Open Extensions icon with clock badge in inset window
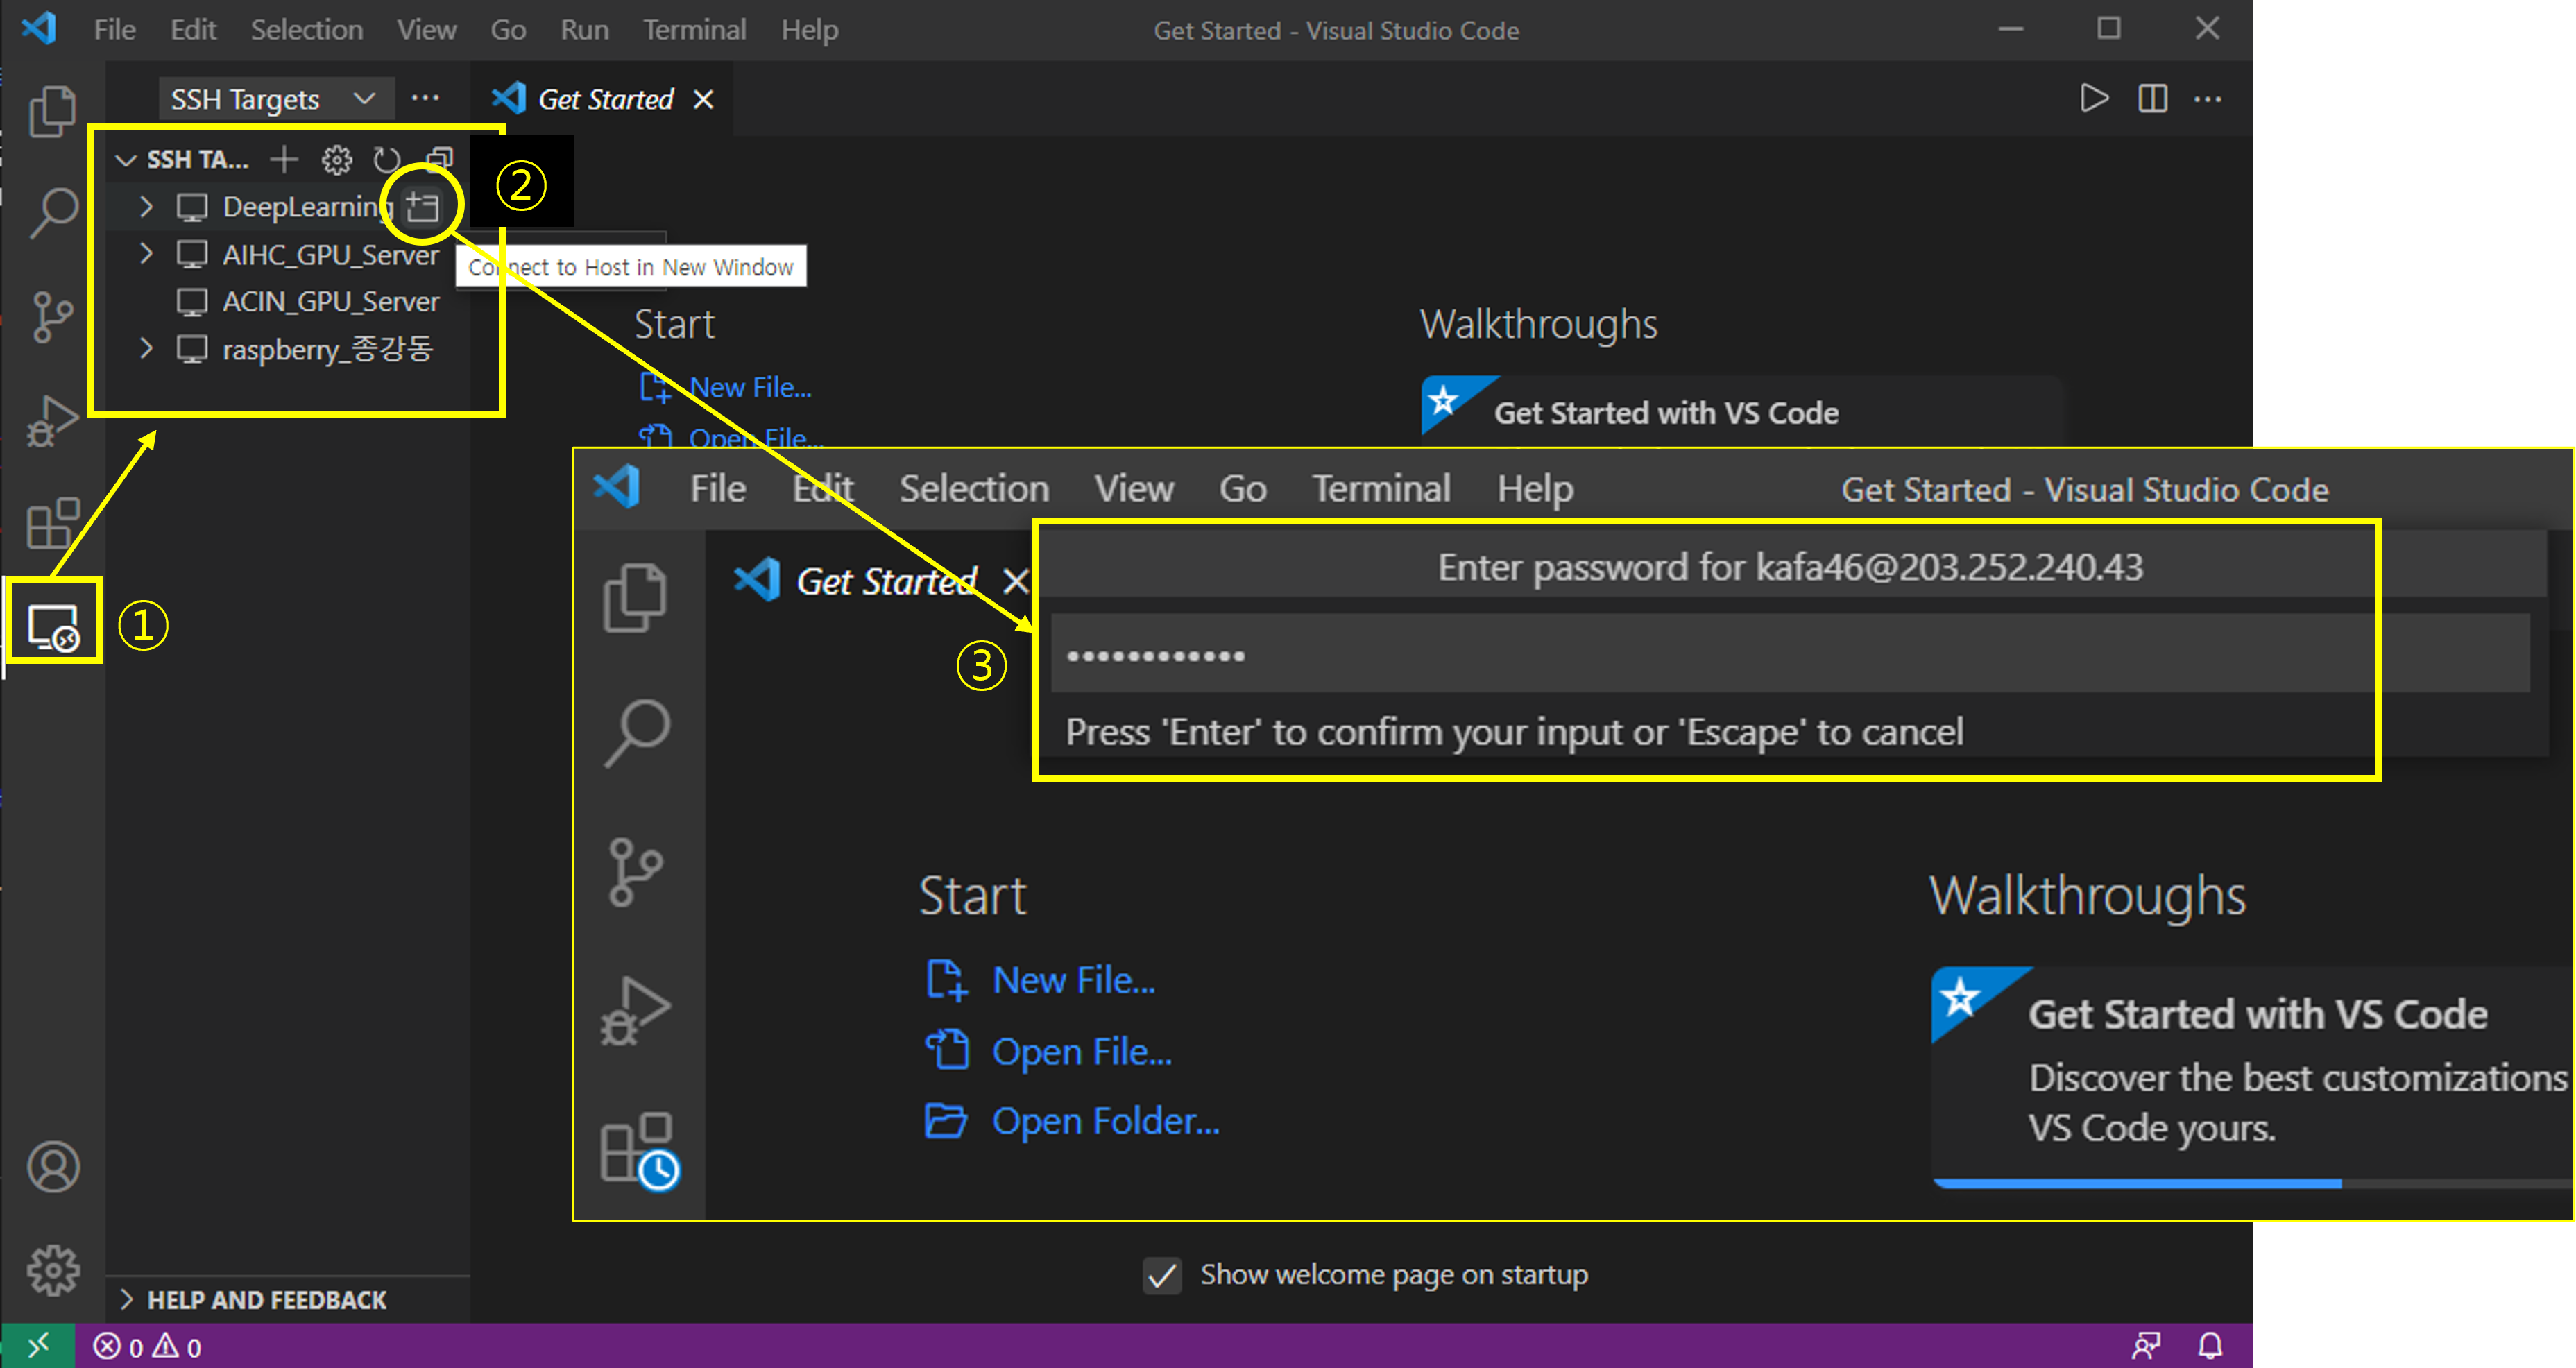The image size is (2576, 1368). (x=640, y=1150)
